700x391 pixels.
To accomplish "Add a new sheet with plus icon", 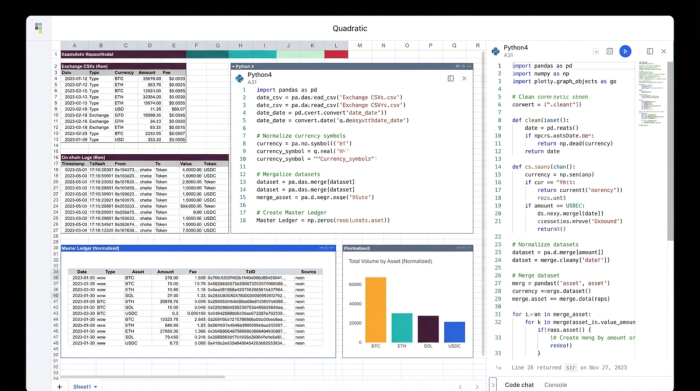I will 59,387.
